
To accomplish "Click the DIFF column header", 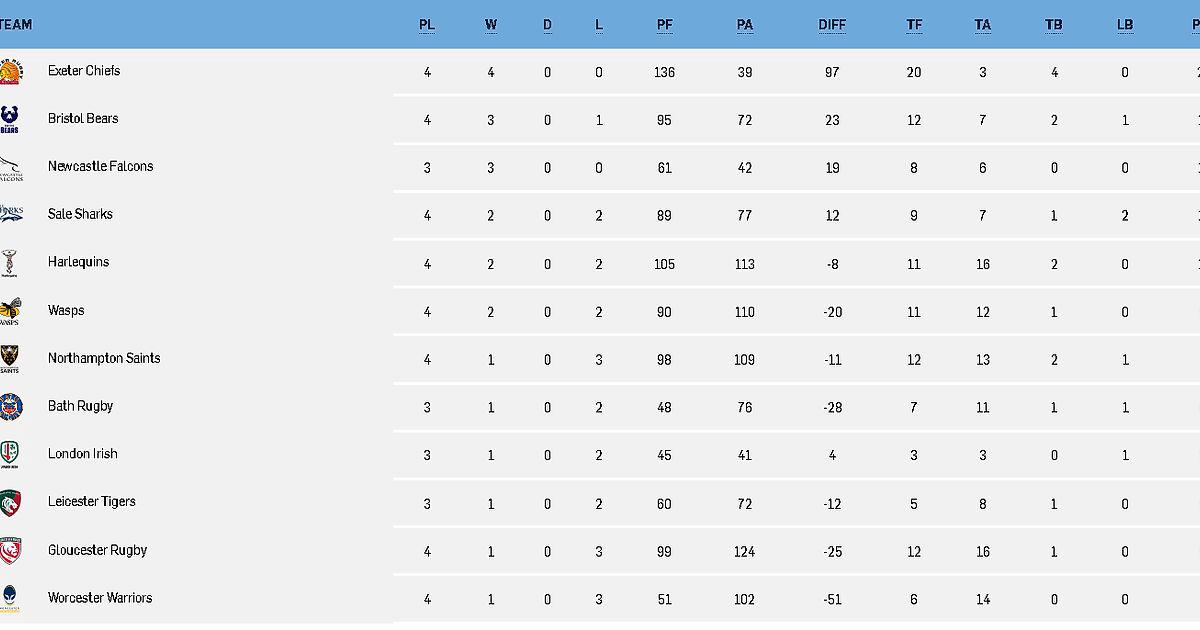I will pos(832,25).
